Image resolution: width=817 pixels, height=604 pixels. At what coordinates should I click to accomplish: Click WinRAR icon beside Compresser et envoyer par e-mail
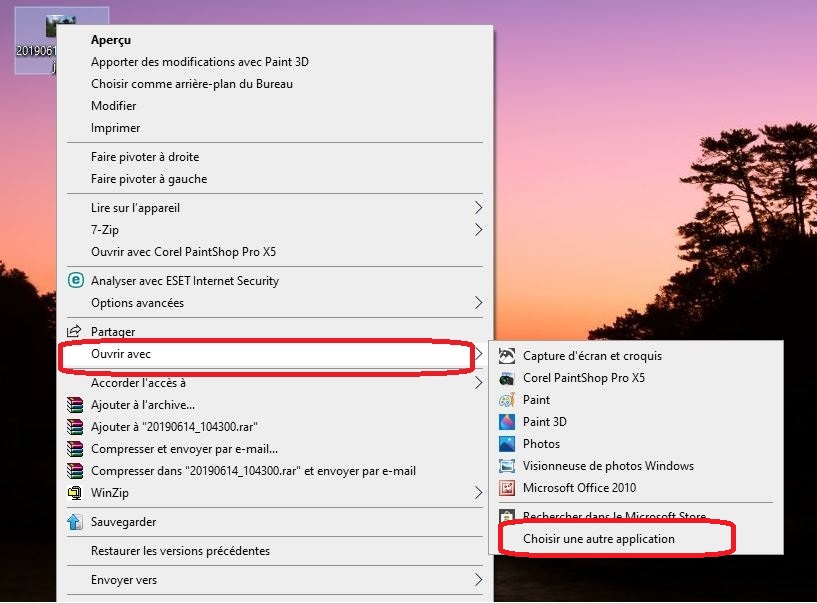pyautogui.click(x=75, y=449)
